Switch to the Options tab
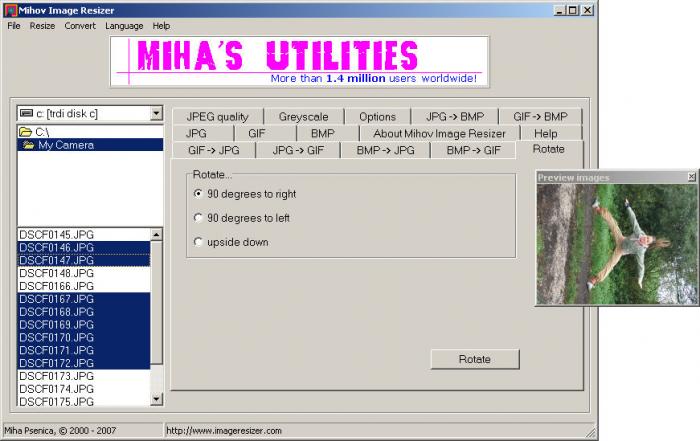 coord(377,116)
